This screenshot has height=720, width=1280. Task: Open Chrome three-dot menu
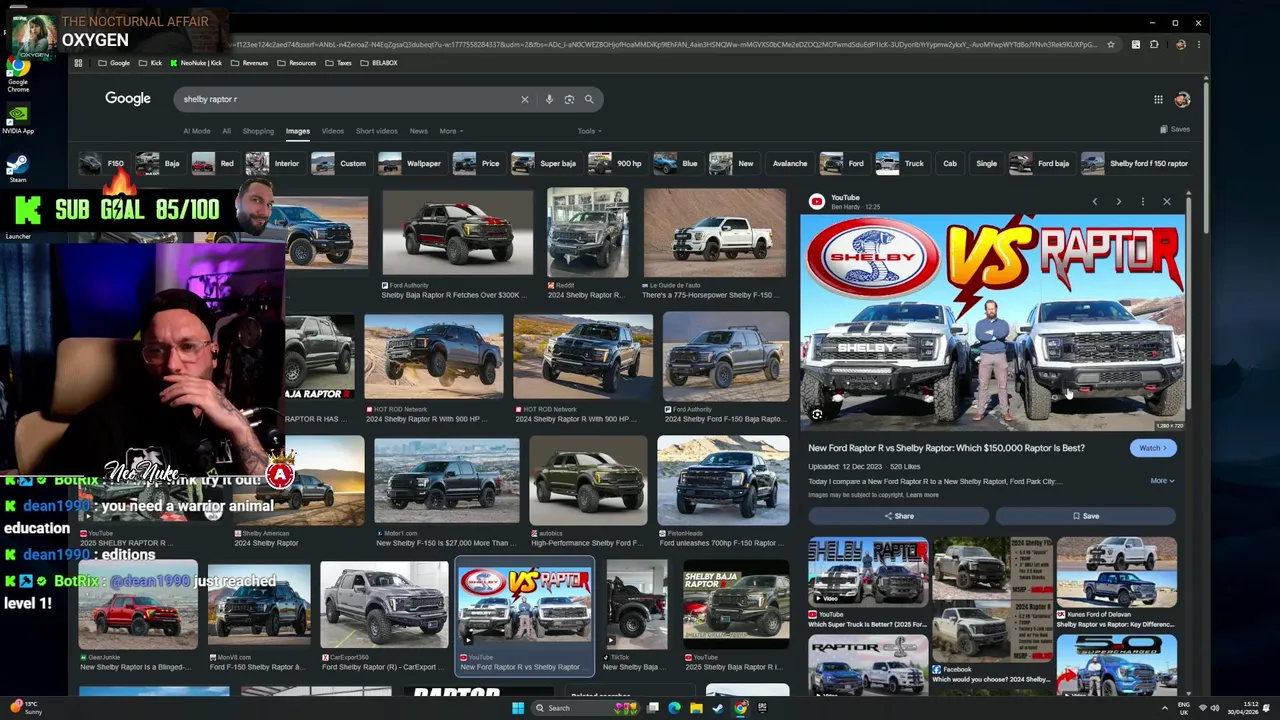(1198, 44)
